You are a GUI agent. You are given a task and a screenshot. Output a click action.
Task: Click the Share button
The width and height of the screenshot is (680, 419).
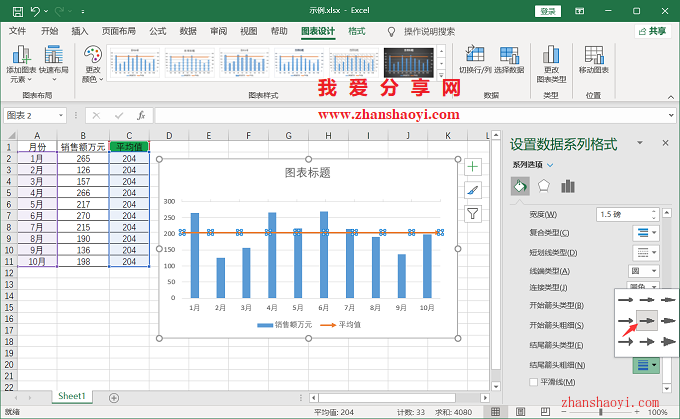click(x=653, y=31)
